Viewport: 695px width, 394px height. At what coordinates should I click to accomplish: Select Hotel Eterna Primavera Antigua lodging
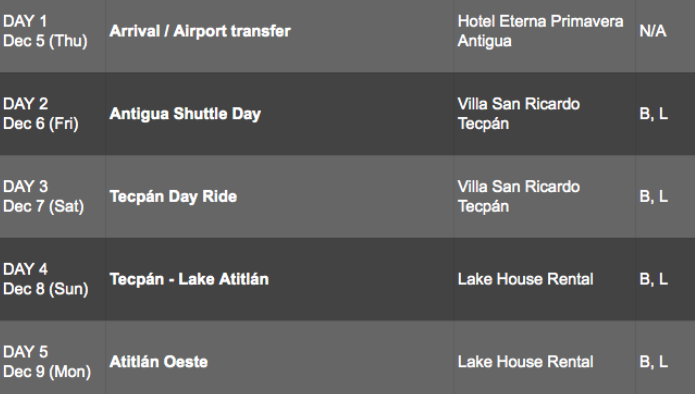(540, 31)
